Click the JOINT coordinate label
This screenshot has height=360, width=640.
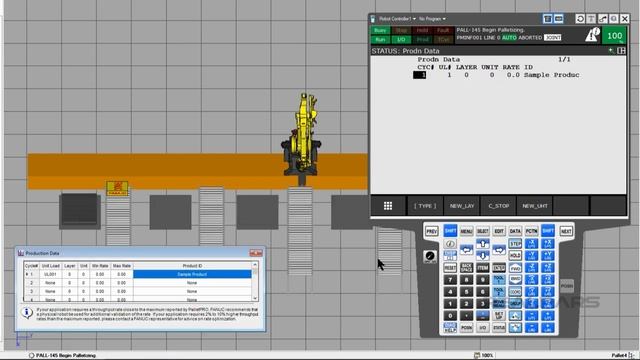(553, 38)
